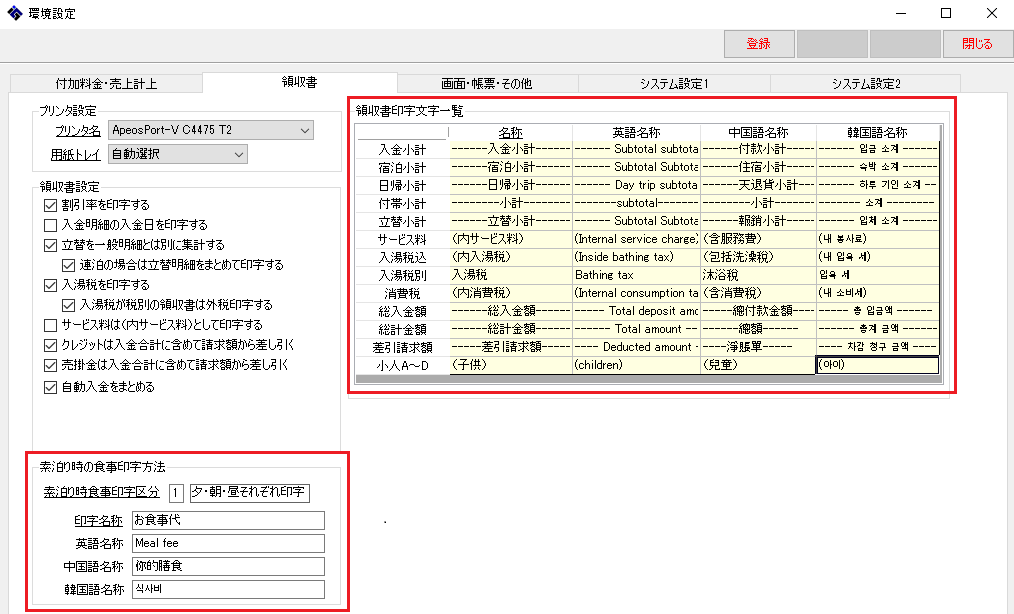Switch to 付加料金・売上計上 tab

105,83
